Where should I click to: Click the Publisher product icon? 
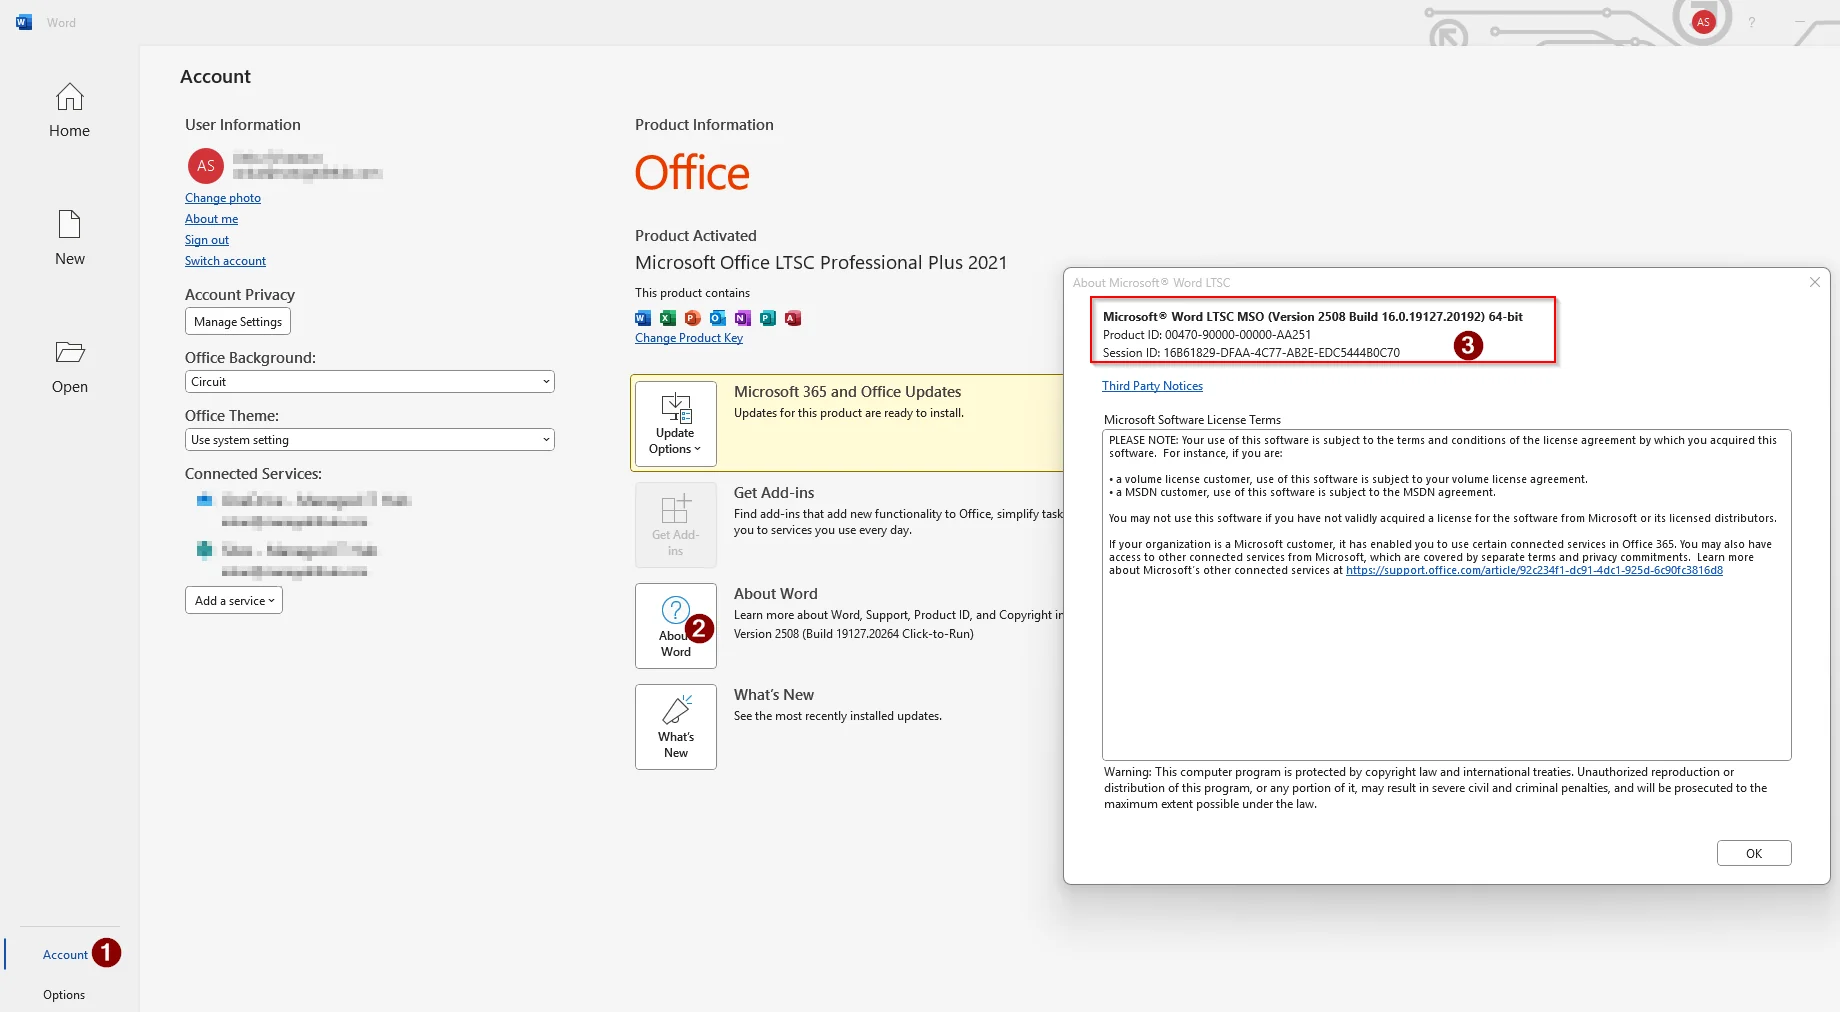[x=768, y=318]
